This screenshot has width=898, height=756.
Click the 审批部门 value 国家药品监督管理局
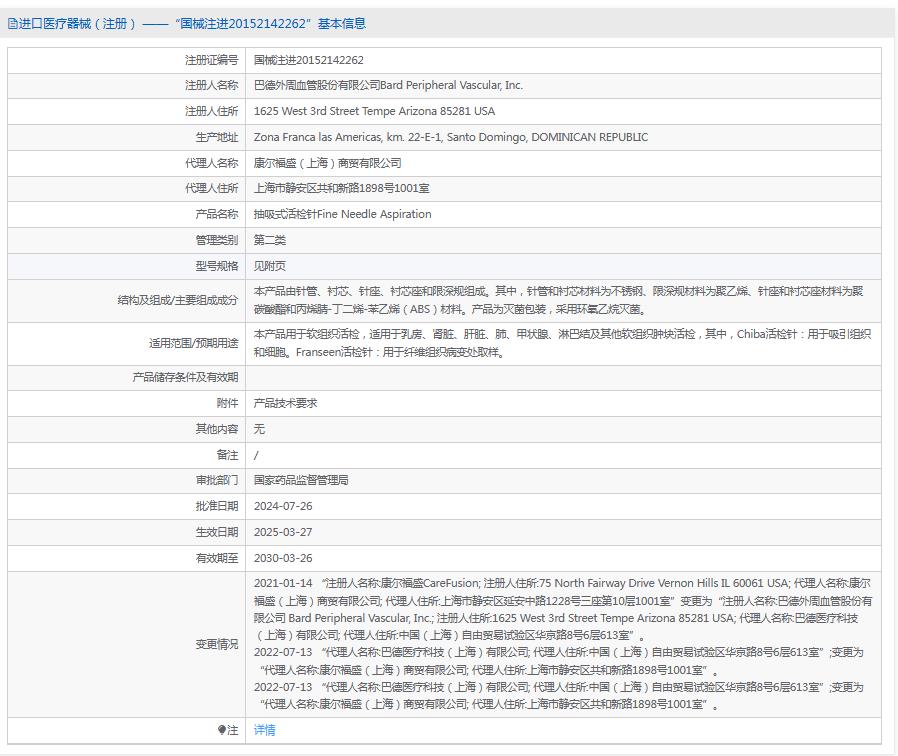pyautogui.click(x=301, y=480)
